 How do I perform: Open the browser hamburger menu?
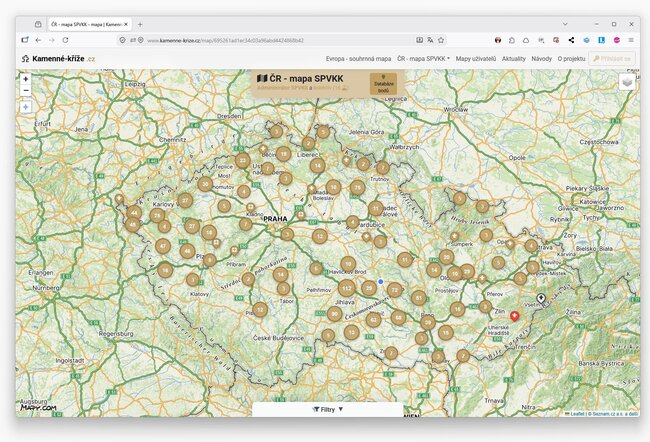pos(631,40)
